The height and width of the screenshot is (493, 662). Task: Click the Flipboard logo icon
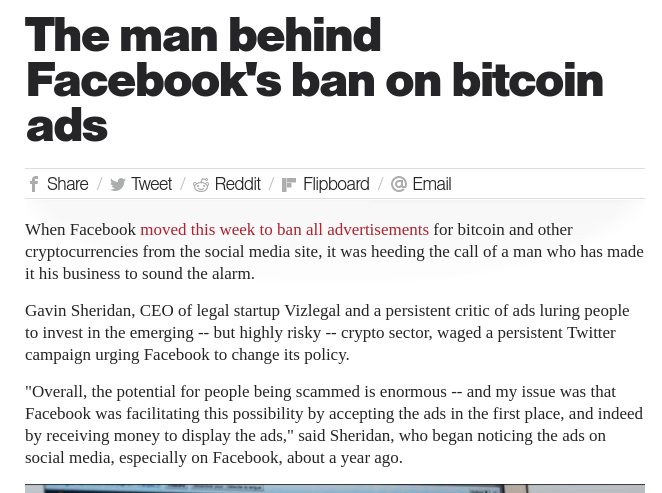(x=289, y=184)
